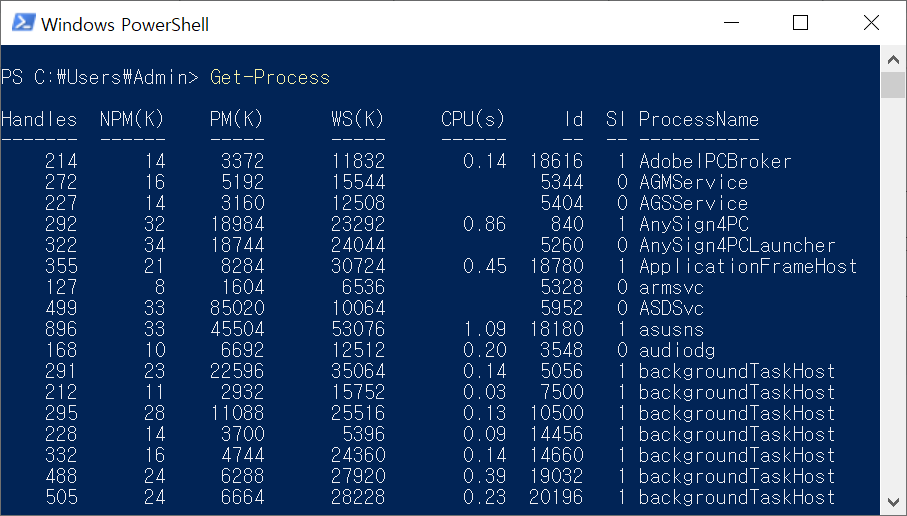
Task: Click the WS(K) column header
Action: [357, 120]
